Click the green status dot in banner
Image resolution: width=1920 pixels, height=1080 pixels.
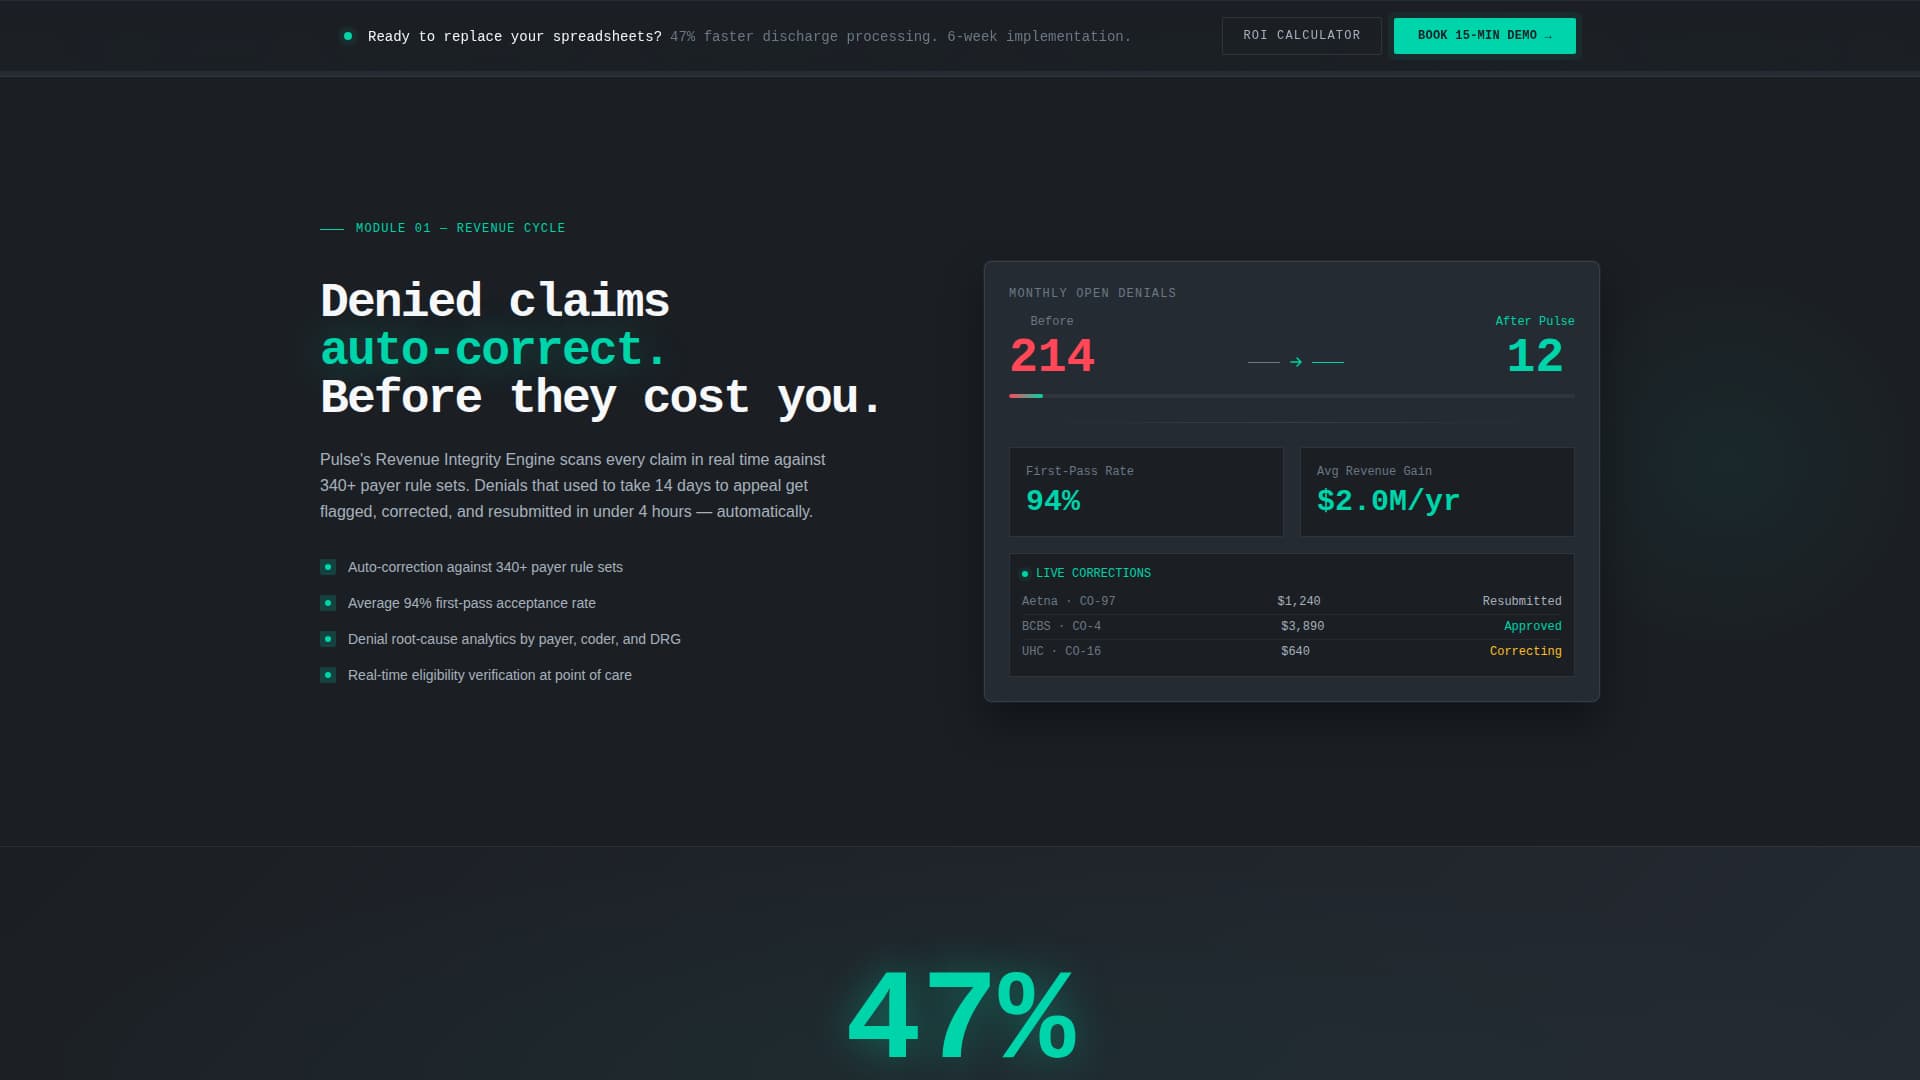click(x=348, y=36)
